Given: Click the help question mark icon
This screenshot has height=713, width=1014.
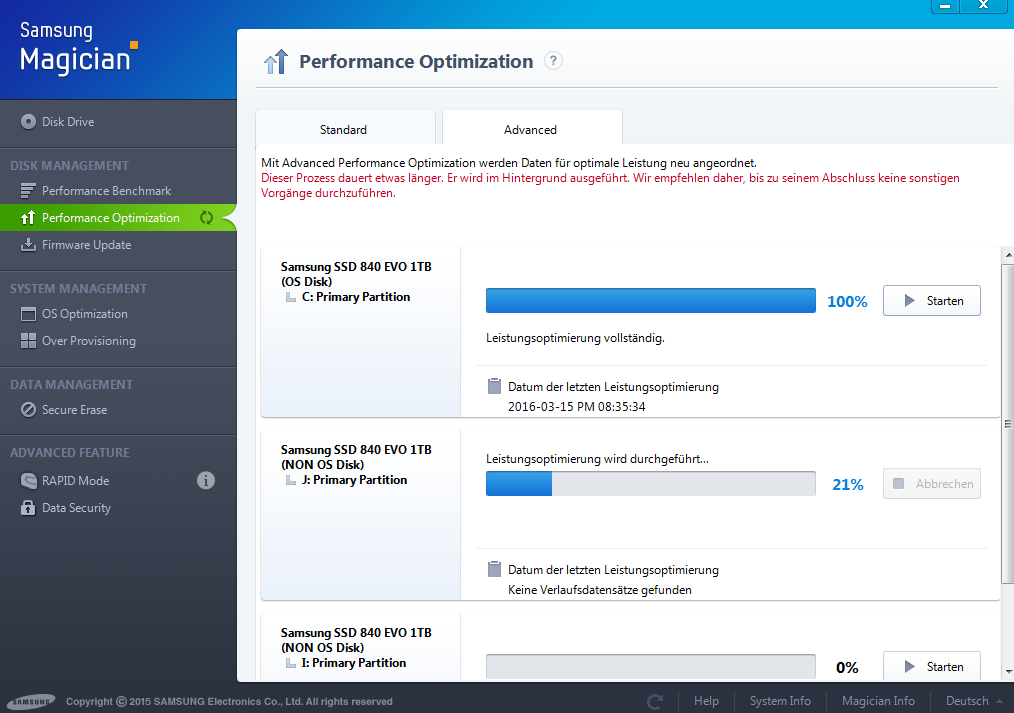Looking at the screenshot, I should coord(553,61).
